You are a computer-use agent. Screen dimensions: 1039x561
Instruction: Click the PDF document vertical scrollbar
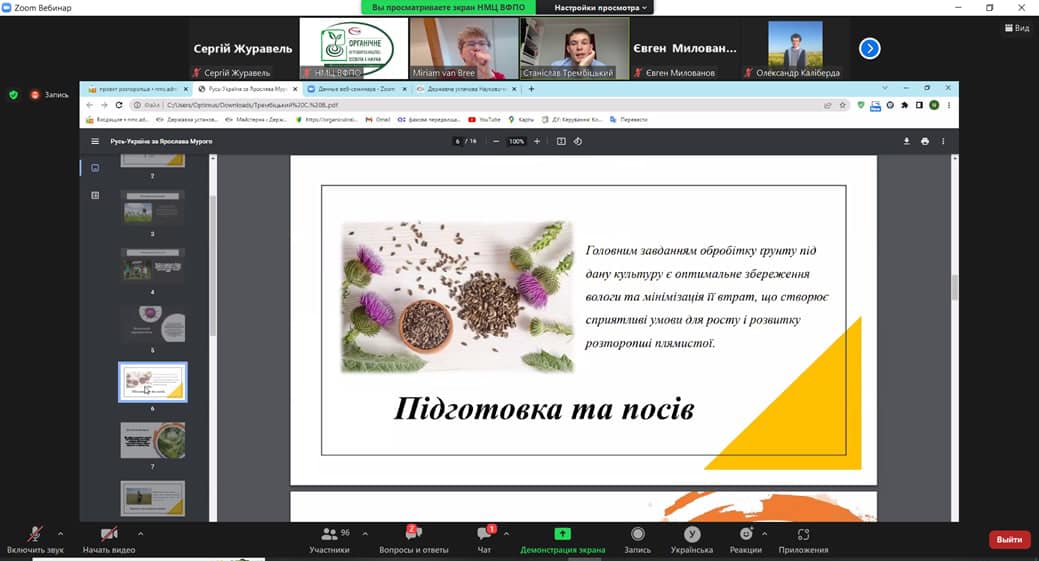[954, 288]
